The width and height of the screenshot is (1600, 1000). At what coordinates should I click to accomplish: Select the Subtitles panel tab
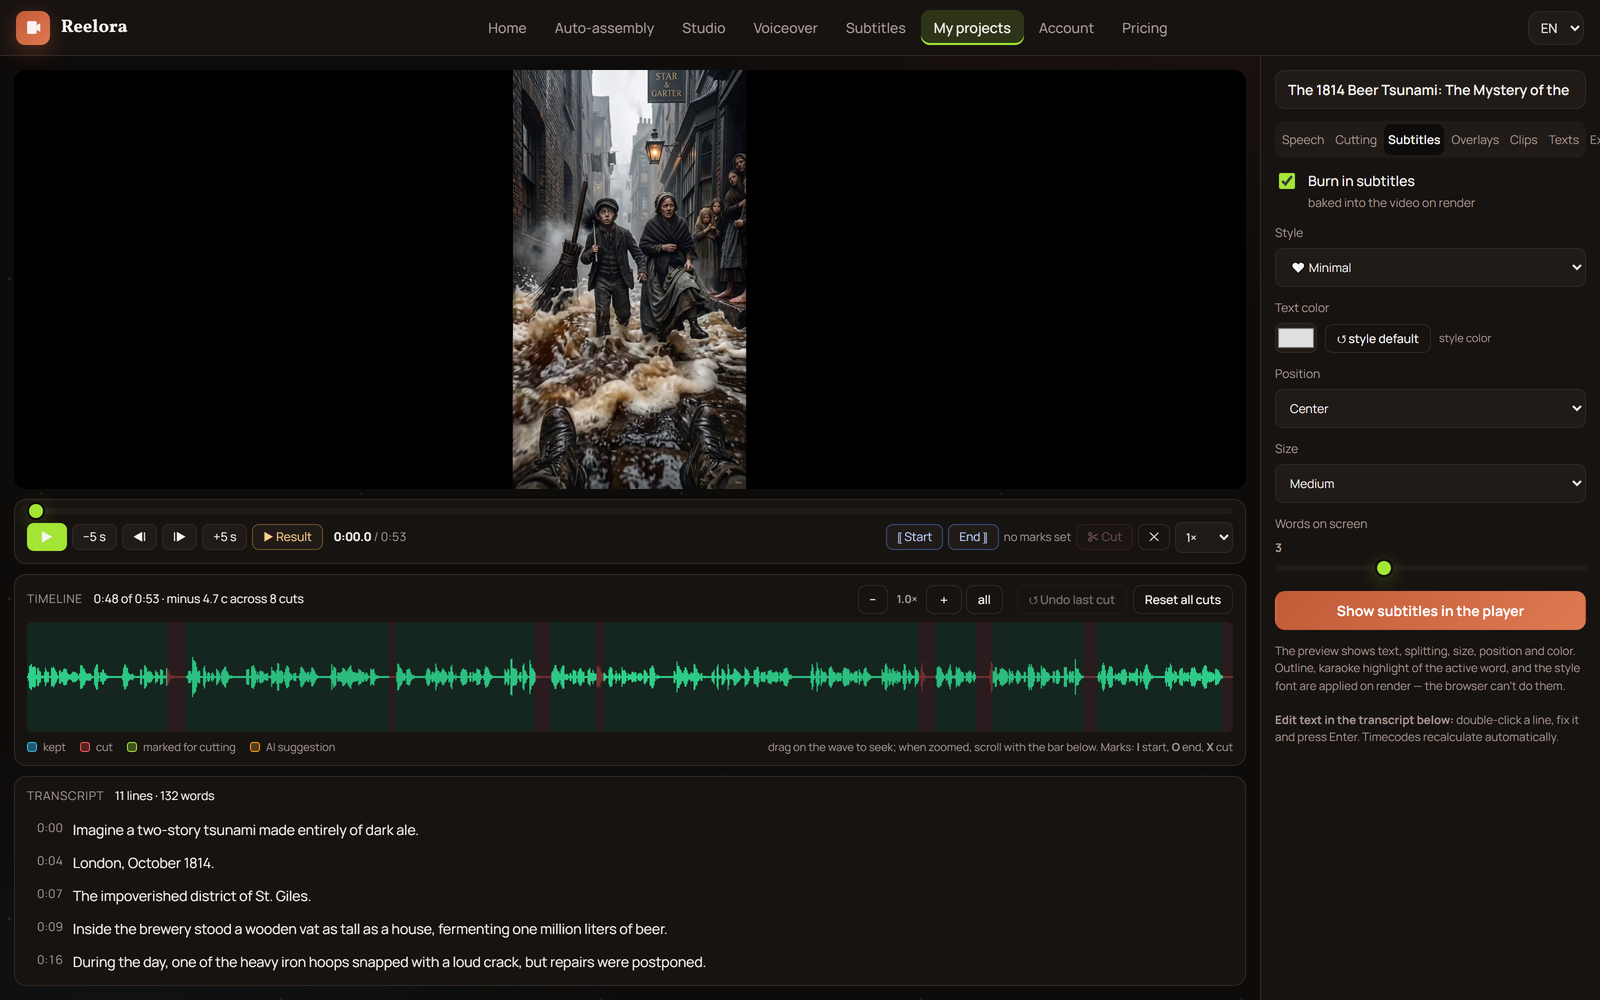click(1414, 140)
